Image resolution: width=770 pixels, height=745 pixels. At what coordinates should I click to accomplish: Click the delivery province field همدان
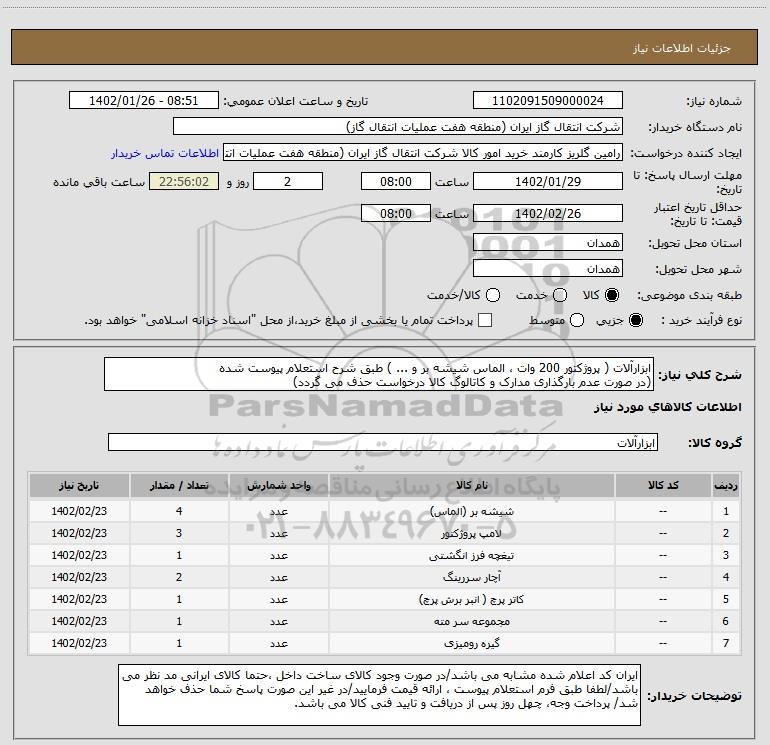click(x=548, y=243)
